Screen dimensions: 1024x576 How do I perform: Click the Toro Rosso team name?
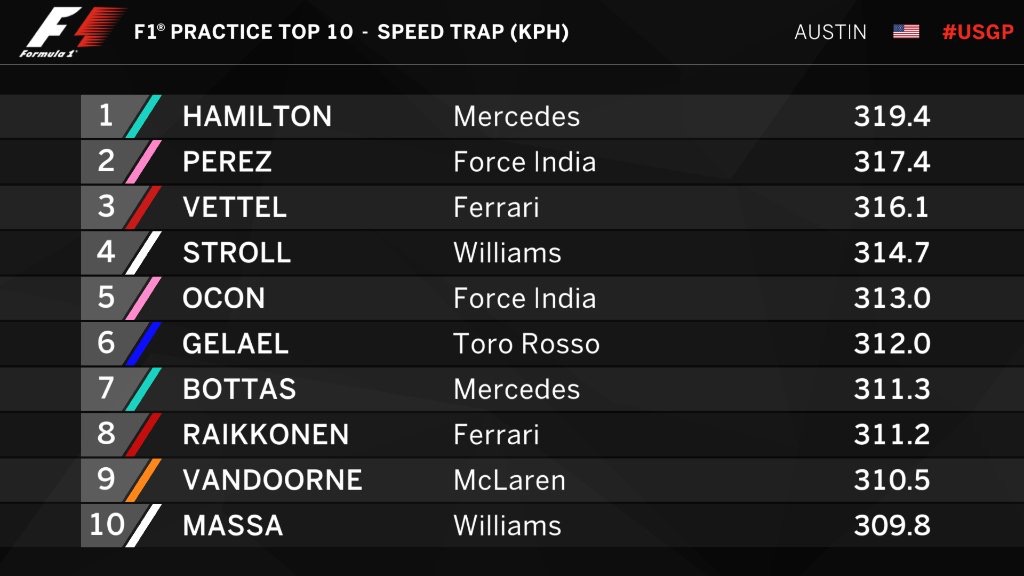tap(526, 344)
